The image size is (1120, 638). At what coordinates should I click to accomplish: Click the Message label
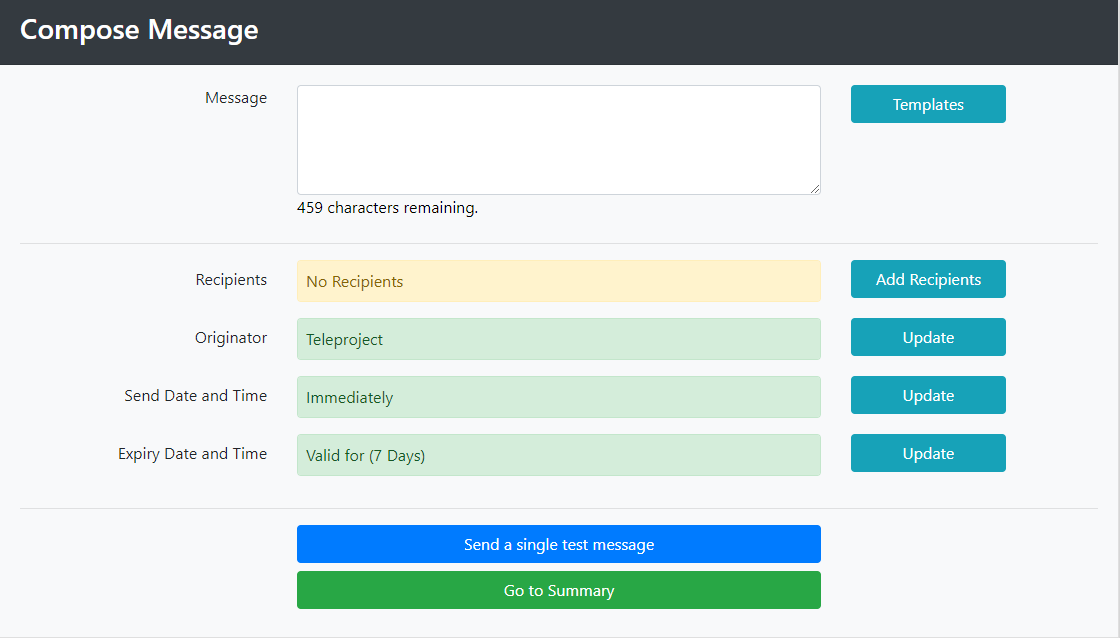[236, 98]
